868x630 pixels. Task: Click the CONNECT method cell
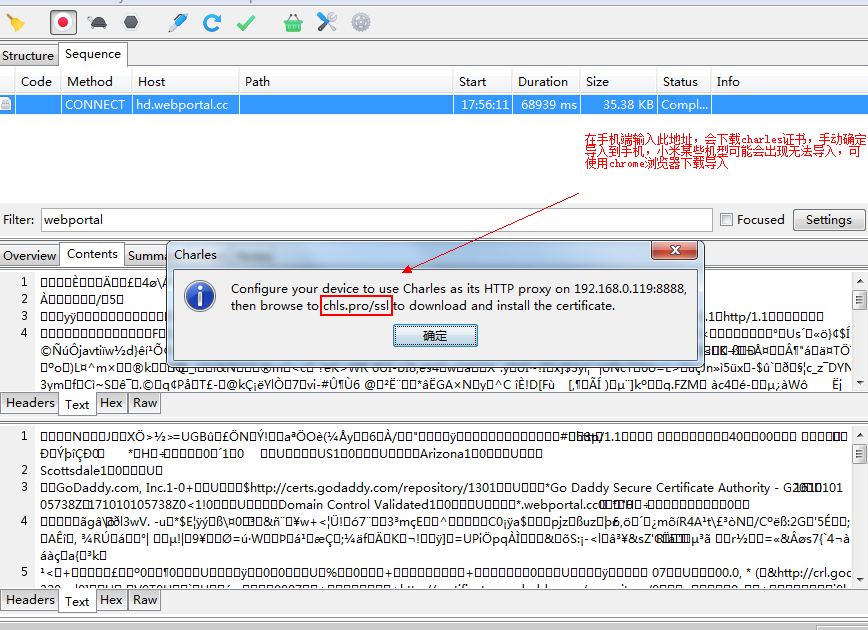click(x=95, y=105)
